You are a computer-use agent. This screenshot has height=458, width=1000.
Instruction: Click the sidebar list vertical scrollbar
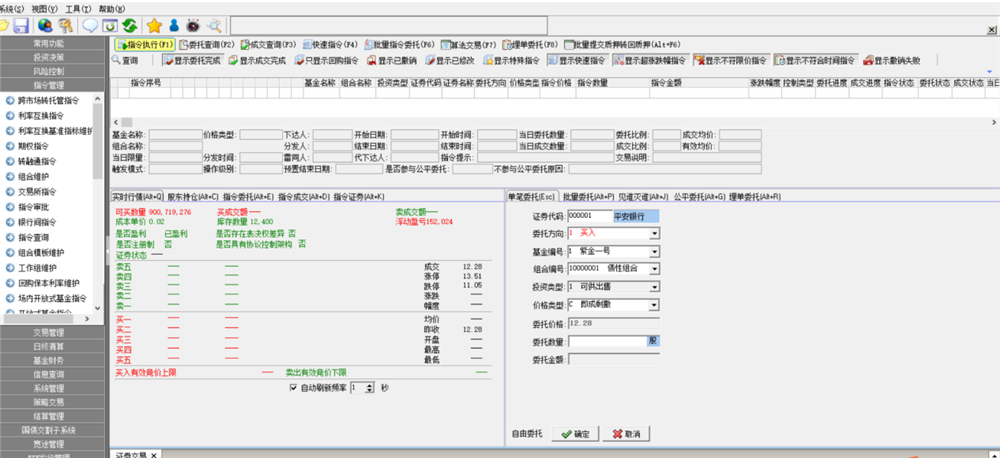(98, 203)
